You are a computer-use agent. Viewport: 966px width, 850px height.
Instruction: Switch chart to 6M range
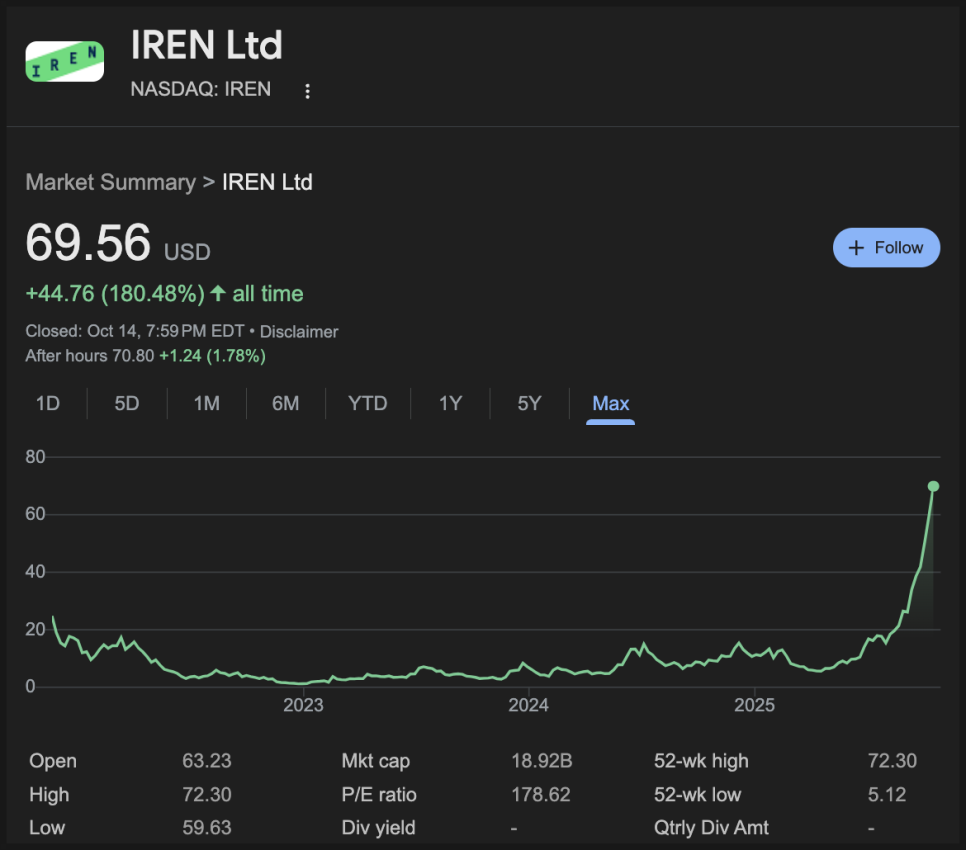point(286,404)
